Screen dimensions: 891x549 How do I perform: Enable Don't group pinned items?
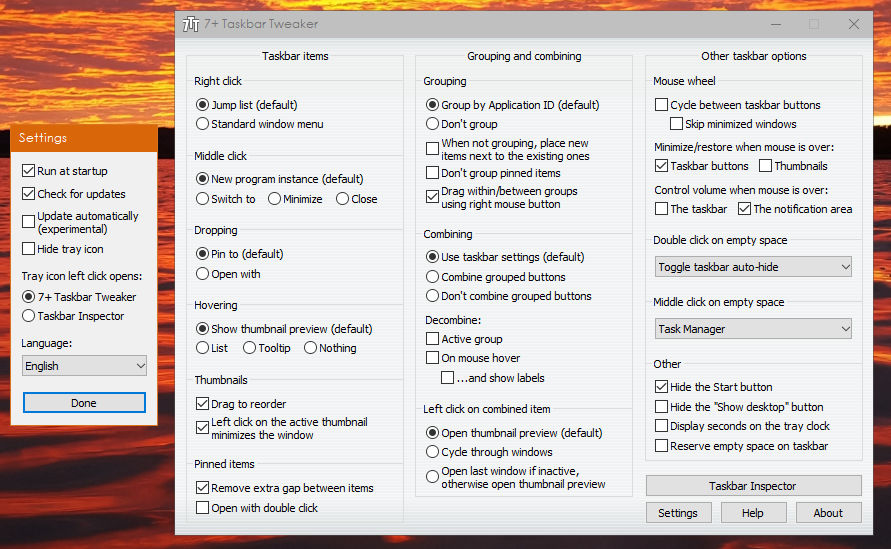click(x=493, y=173)
